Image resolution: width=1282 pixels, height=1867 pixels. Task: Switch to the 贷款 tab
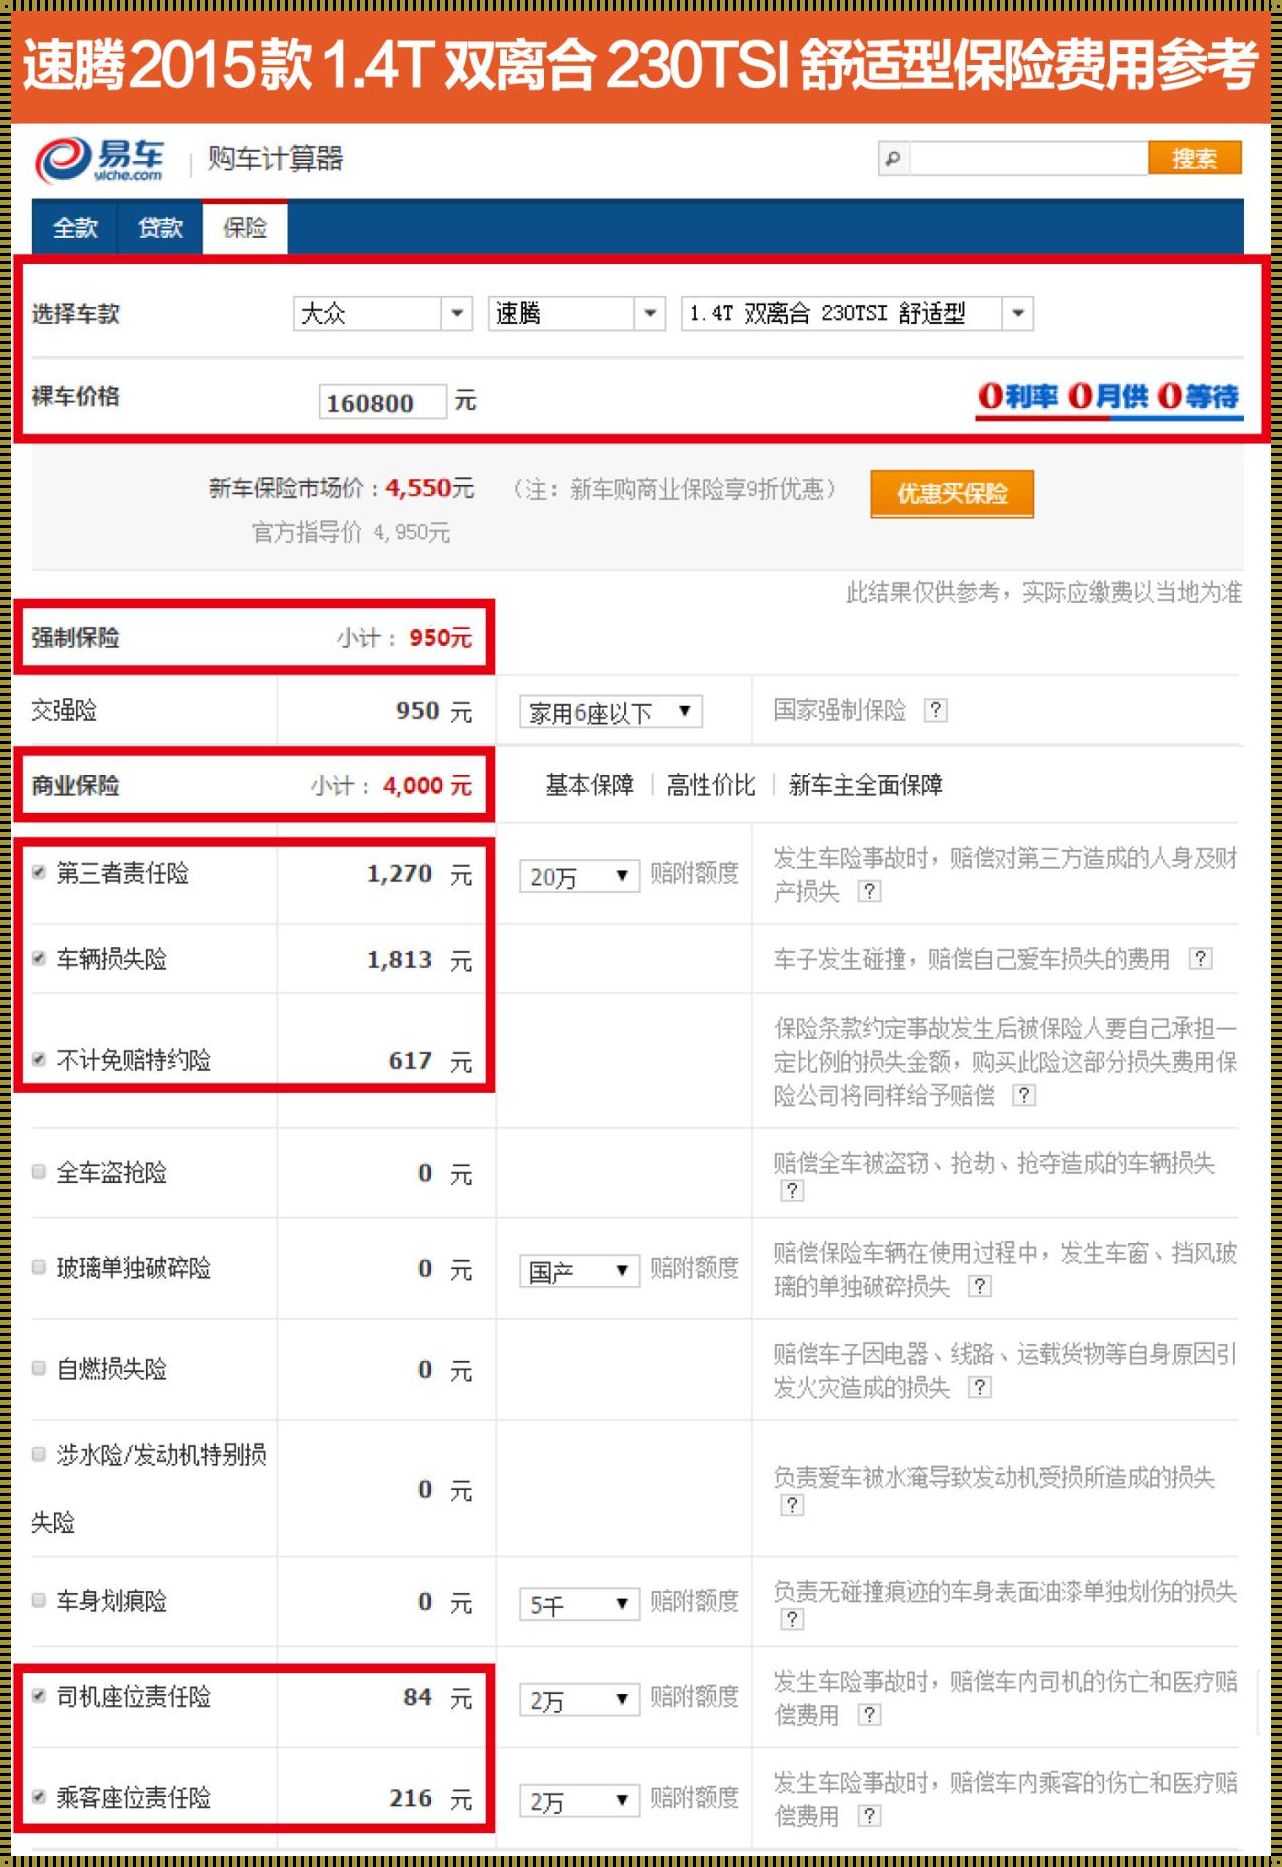point(160,228)
